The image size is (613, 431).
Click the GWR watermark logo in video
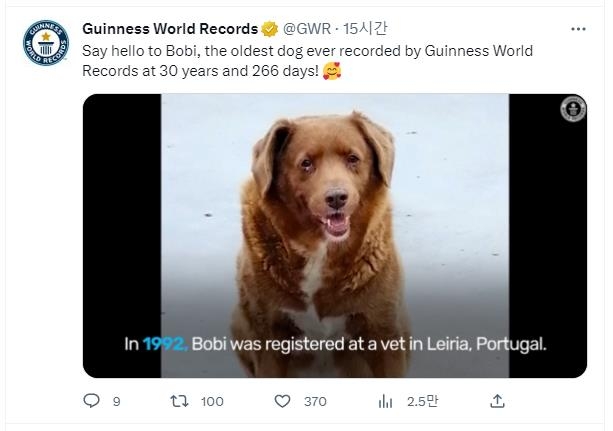573,110
